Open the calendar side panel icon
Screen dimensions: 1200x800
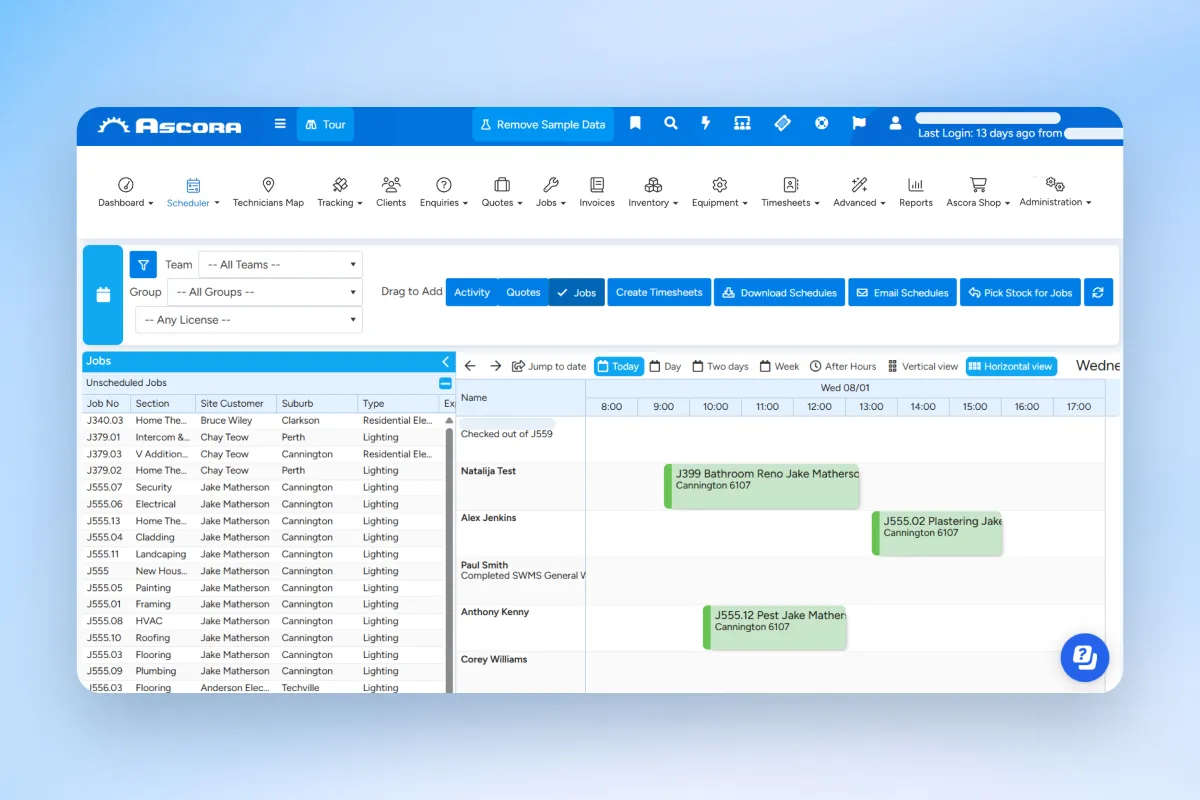click(x=103, y=295)
